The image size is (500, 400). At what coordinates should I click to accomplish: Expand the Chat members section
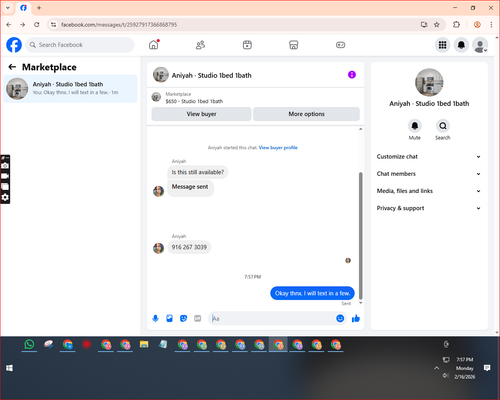(429, 174)
